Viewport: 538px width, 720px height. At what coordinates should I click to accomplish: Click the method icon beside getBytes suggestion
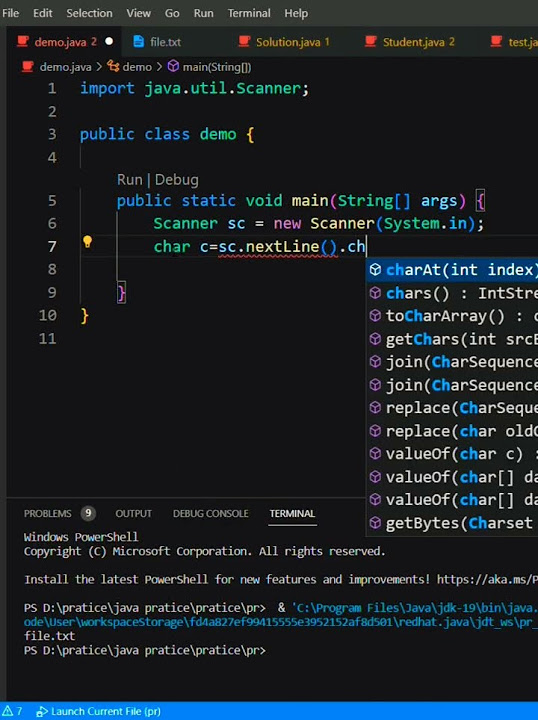point(375,523)
